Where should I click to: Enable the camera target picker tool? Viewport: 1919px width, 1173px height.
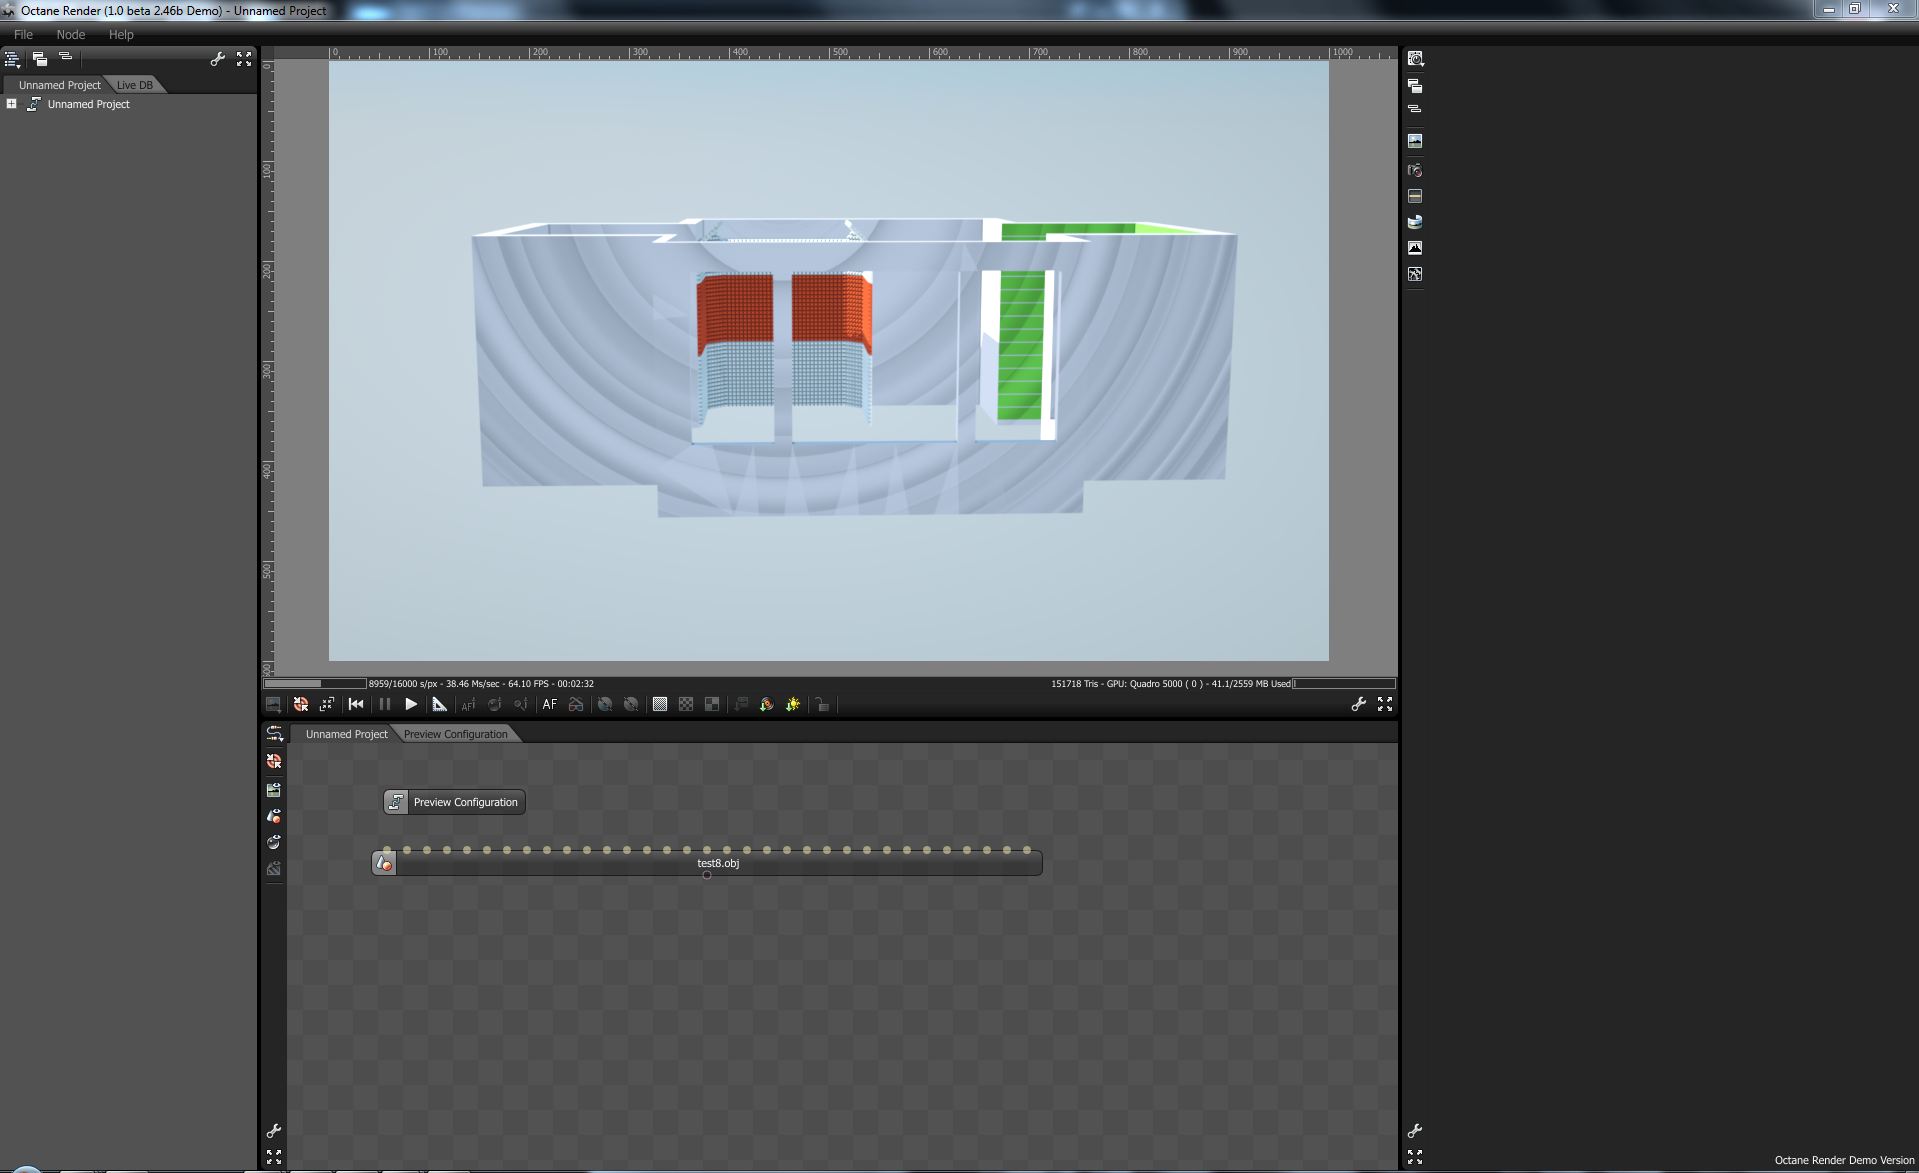point(520,705)
